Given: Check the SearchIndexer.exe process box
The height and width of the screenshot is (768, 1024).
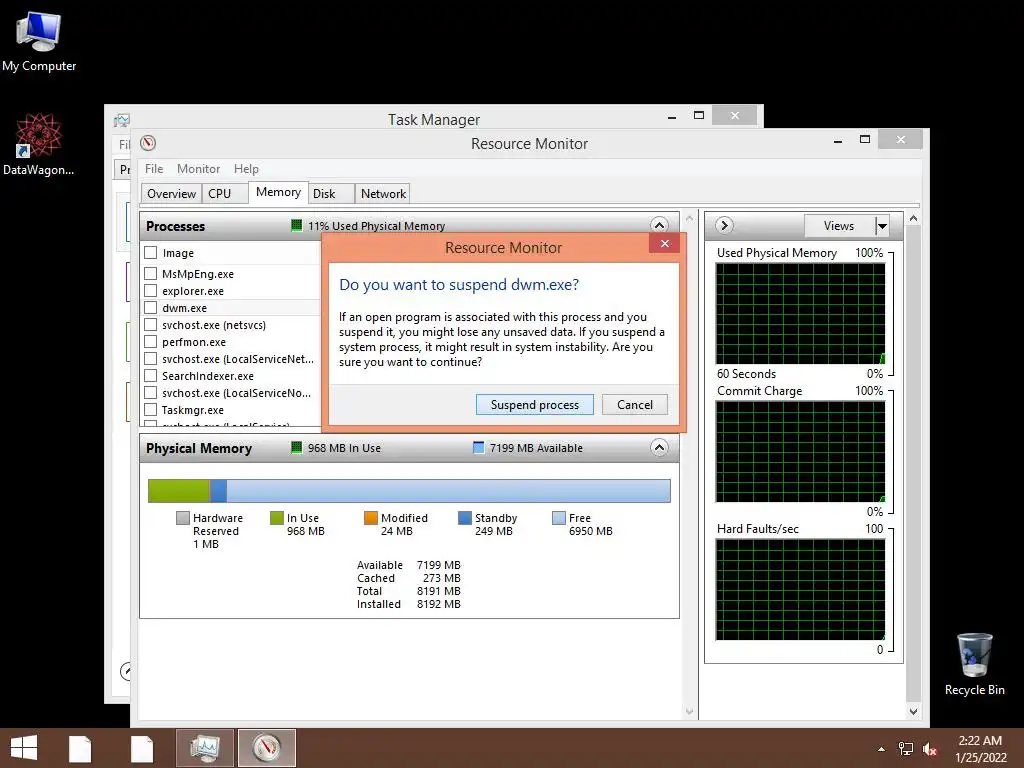Looking at the screenshot, I should coord(151,376).
